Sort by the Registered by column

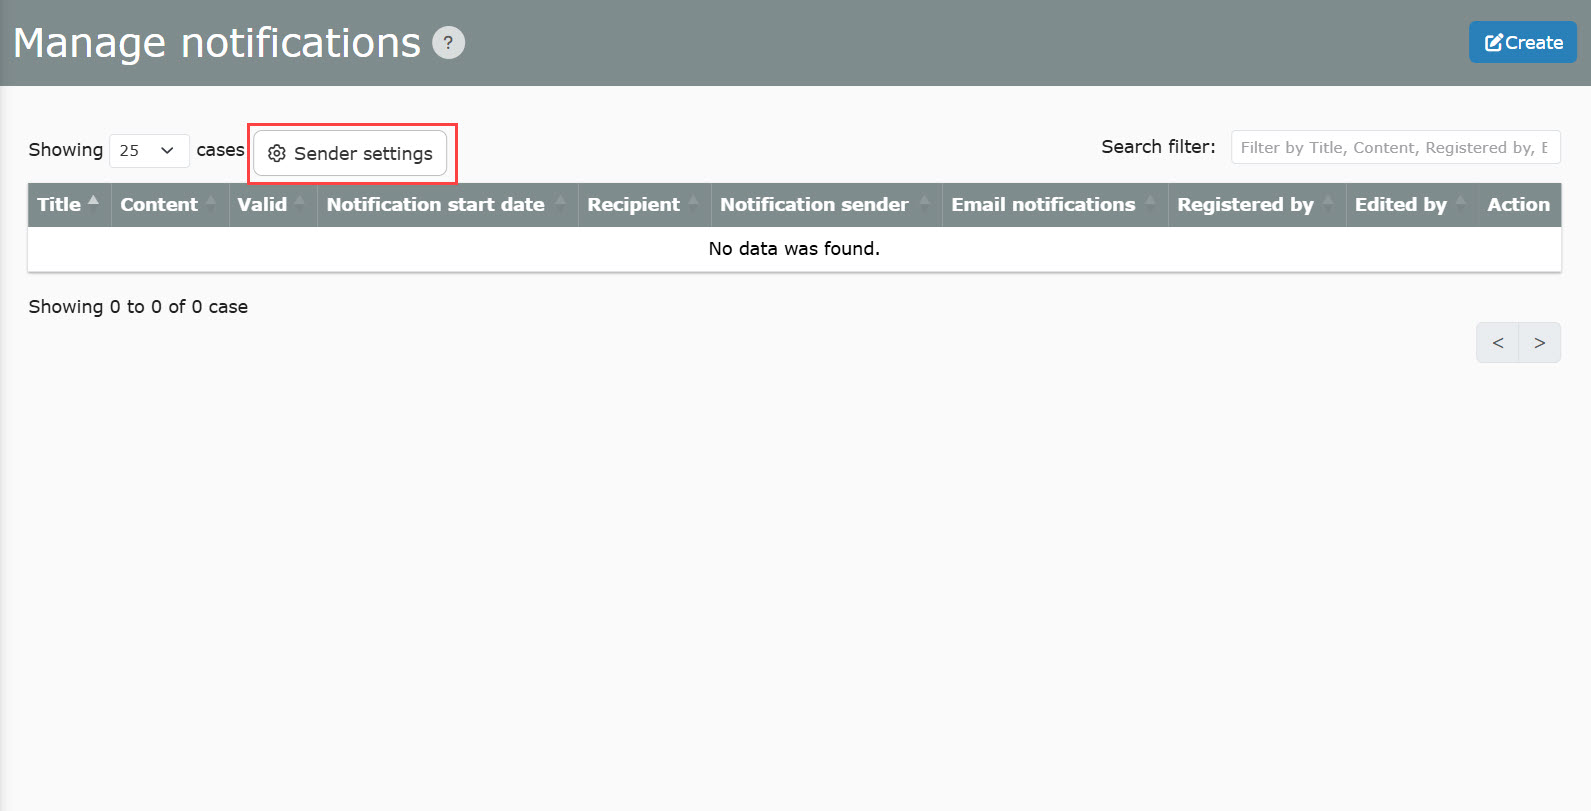[x=1245, y=204]
